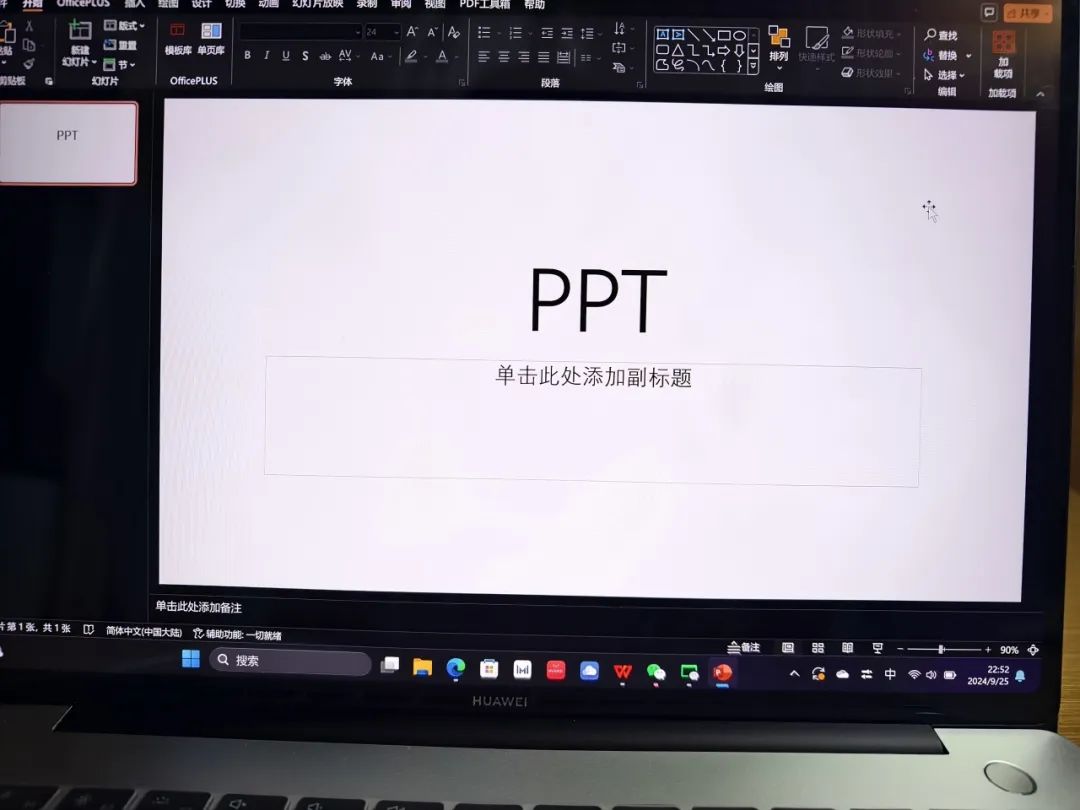The width and height of the screenshot is (1080, 810).
Task: Open the font name combo box
Action: 300,32
